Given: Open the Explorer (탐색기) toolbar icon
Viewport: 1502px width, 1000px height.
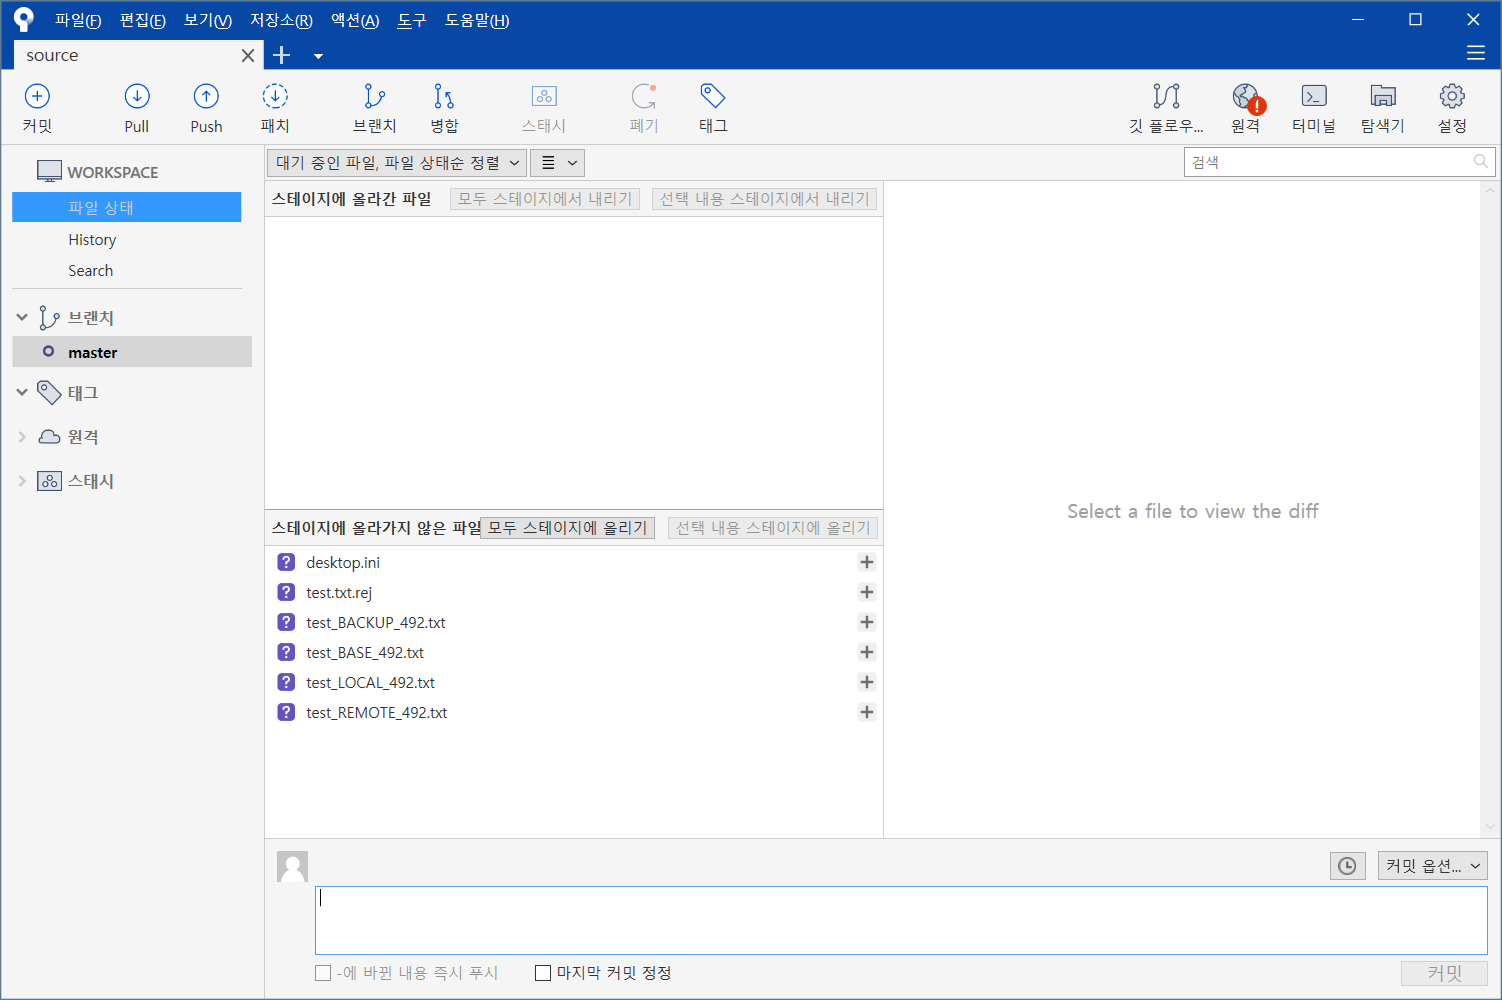Looking at the screenshot, I should tap(1383, 108).
